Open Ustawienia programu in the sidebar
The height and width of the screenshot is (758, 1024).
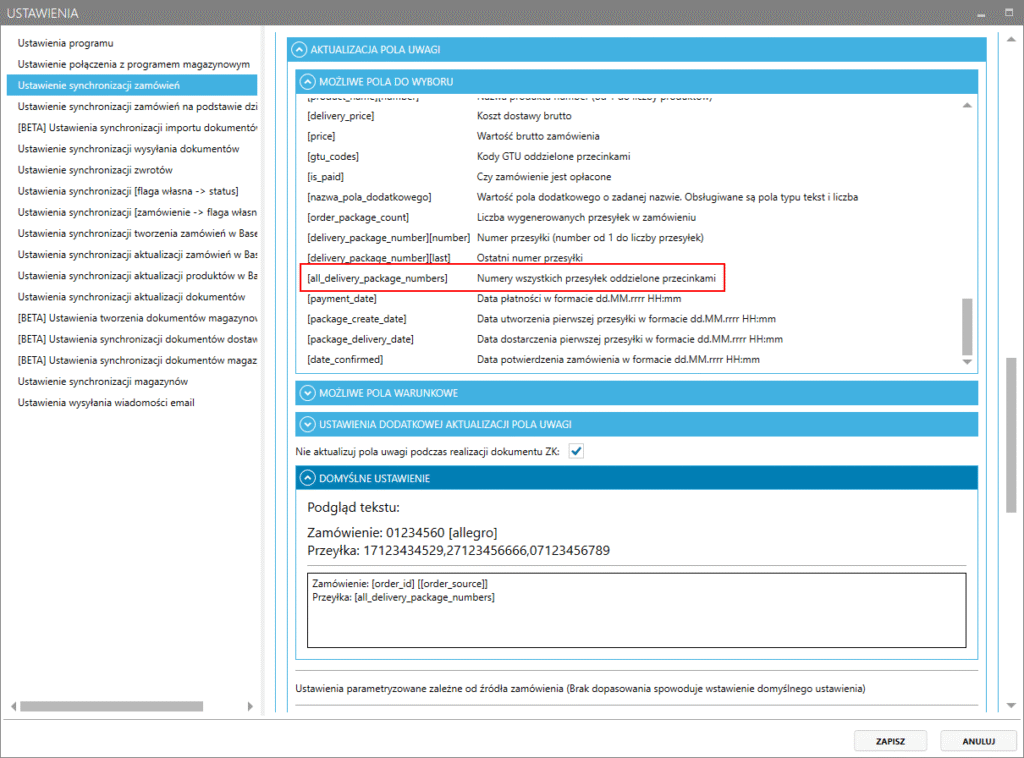66,43
